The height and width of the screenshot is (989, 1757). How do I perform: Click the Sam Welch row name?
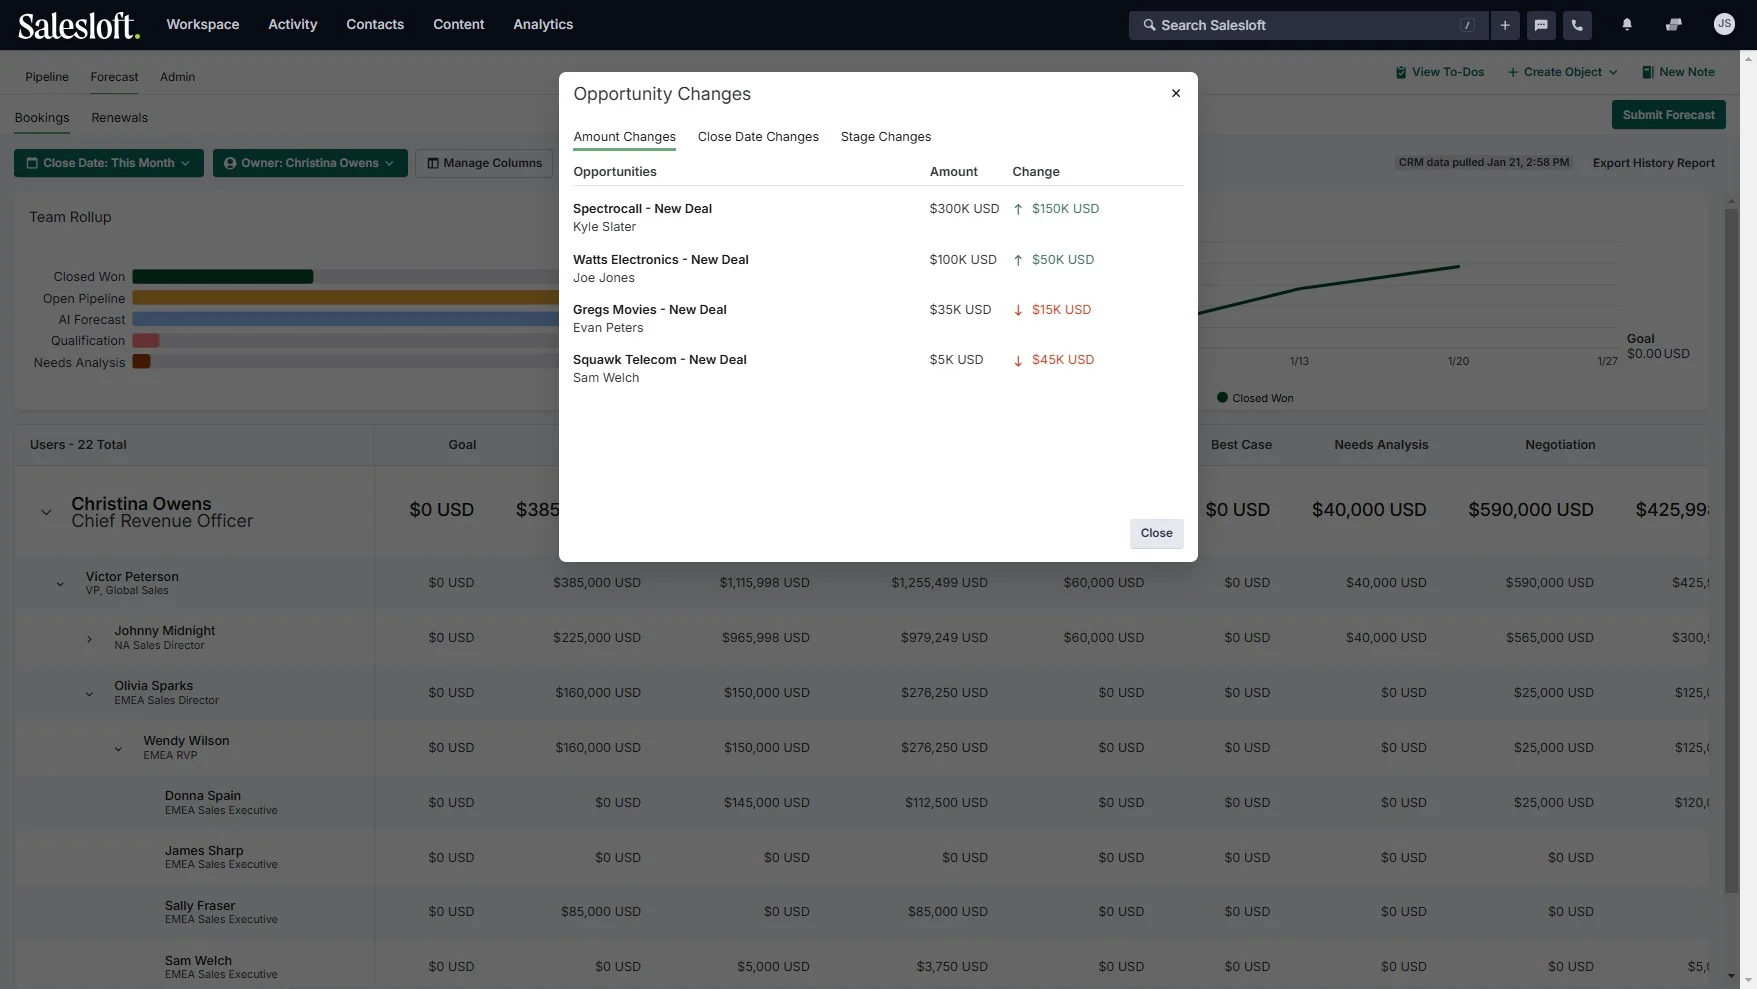click(x=198, y=961)
